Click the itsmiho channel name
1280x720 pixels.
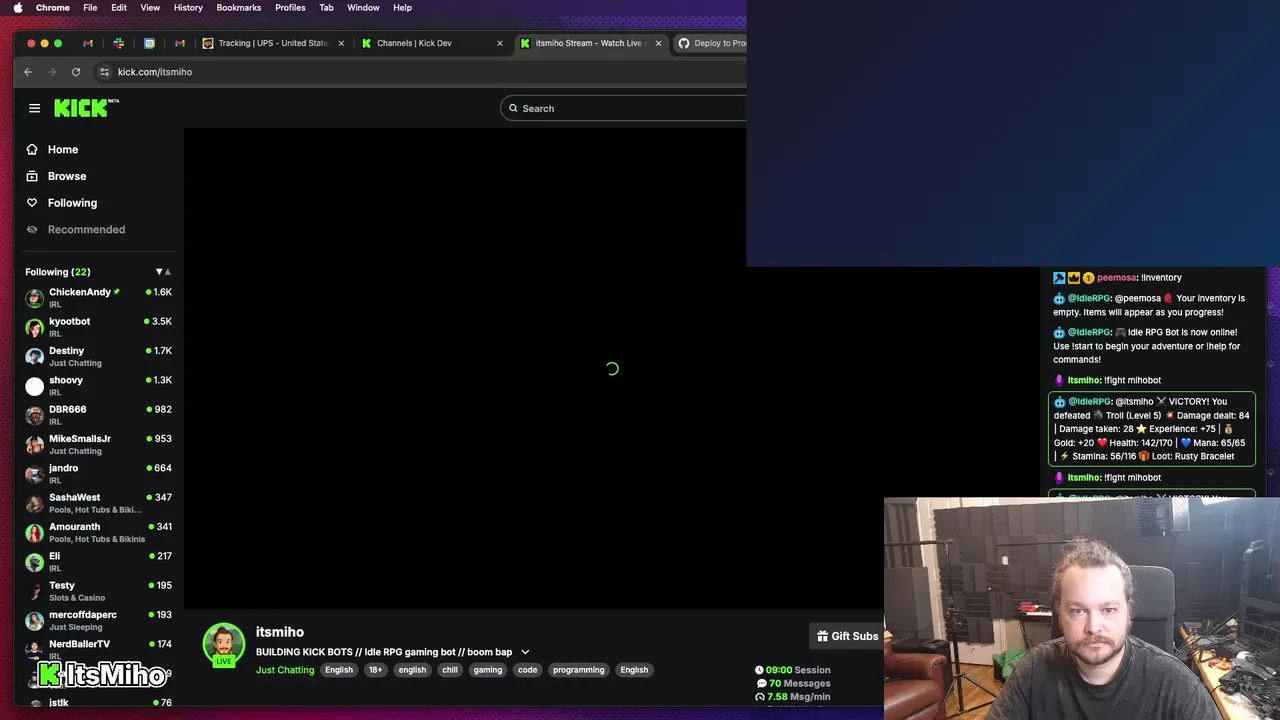(x=280, y=632)
